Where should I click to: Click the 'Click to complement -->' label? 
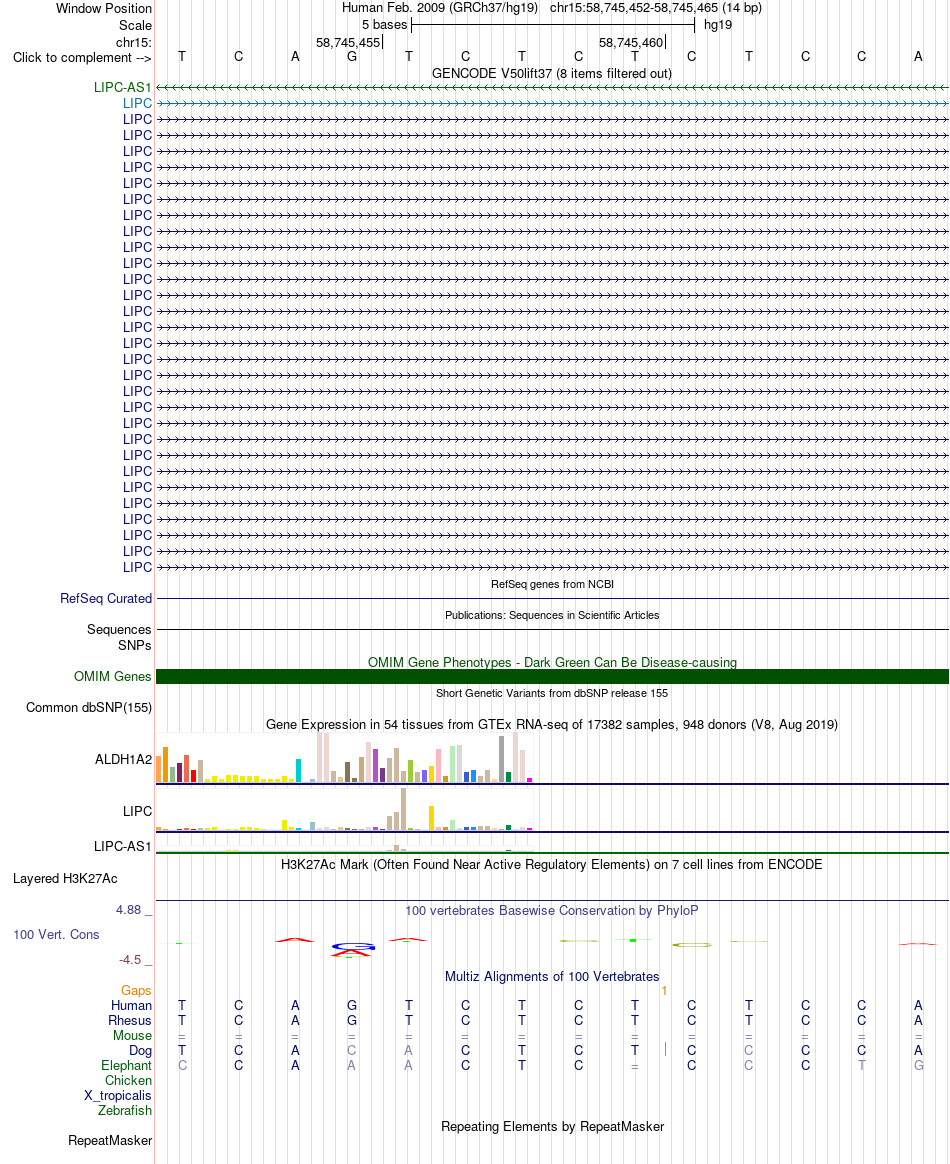[x=82, y=57]
